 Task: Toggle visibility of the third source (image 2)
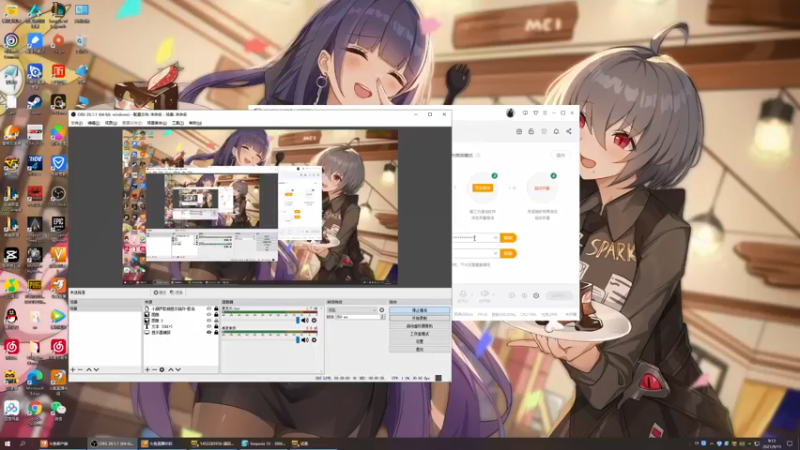click(x=209, y=320)
